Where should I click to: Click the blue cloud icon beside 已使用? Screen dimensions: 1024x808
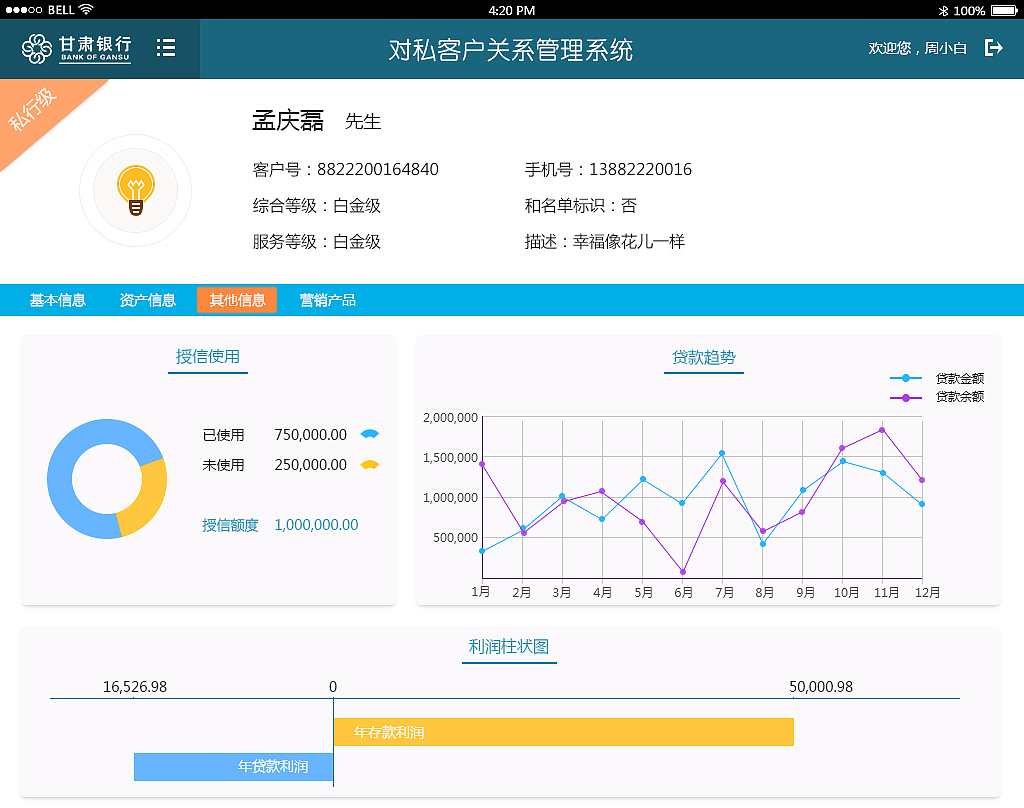tap(370, 434)
